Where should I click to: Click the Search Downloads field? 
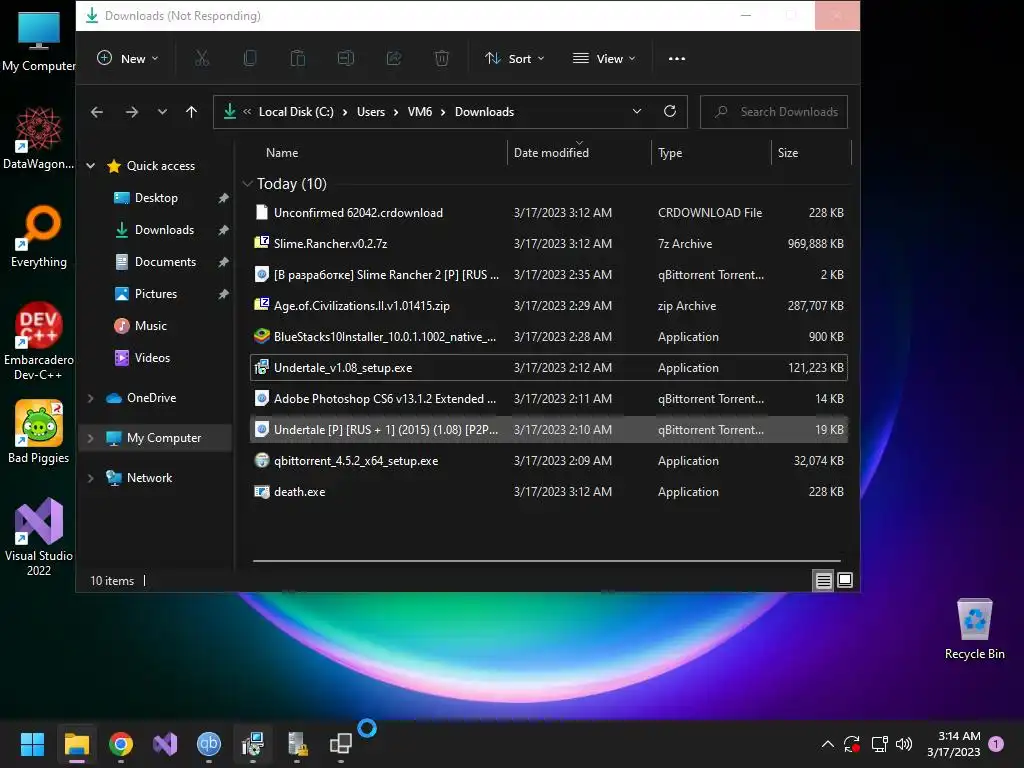(x=774, y=112)
